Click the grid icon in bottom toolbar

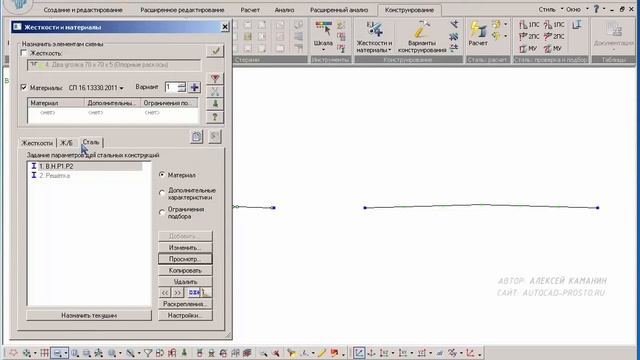click(x=44, y=353)
